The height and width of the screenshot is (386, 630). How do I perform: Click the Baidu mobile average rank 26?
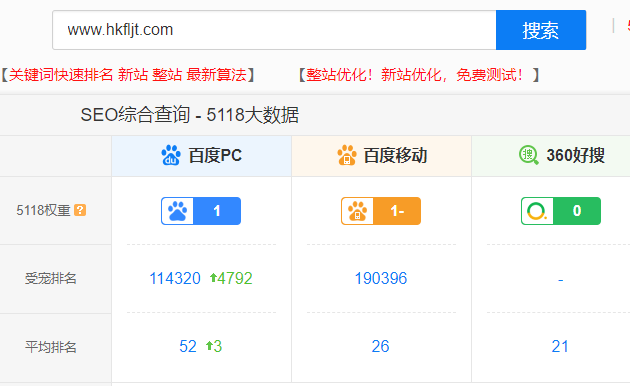click(x=380, y=346)
